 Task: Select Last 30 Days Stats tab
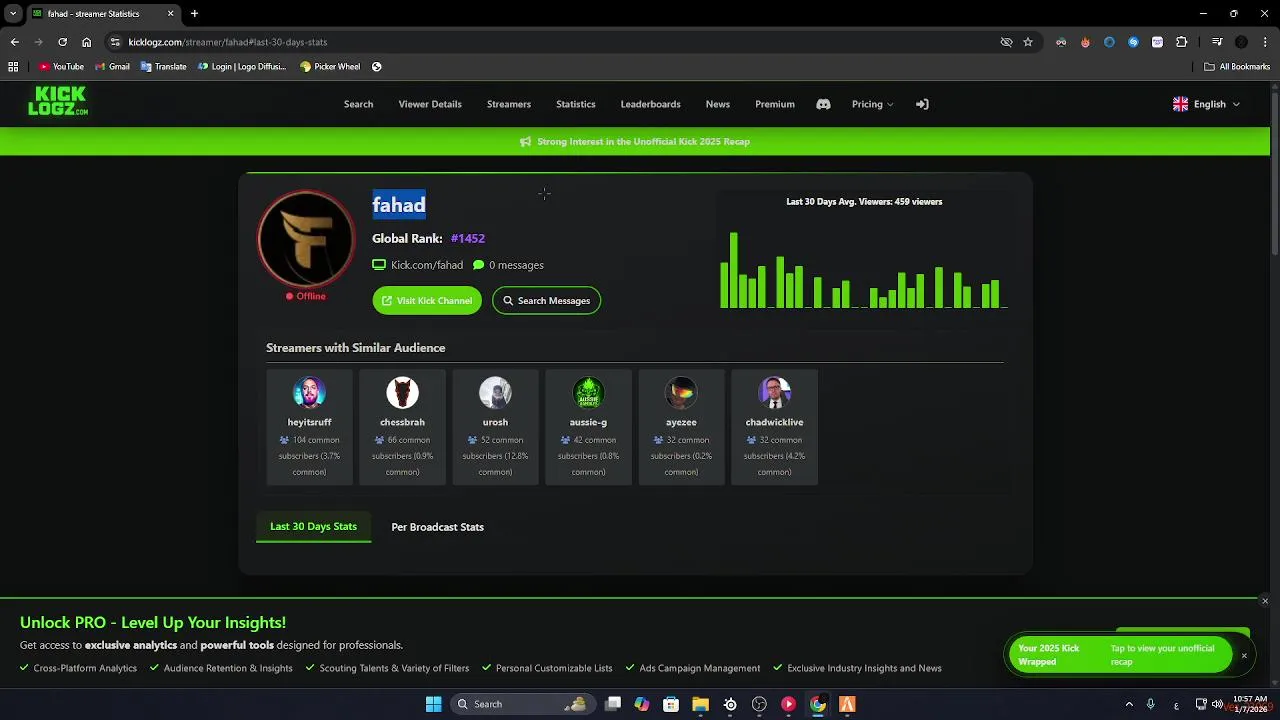tap(313, 526)
